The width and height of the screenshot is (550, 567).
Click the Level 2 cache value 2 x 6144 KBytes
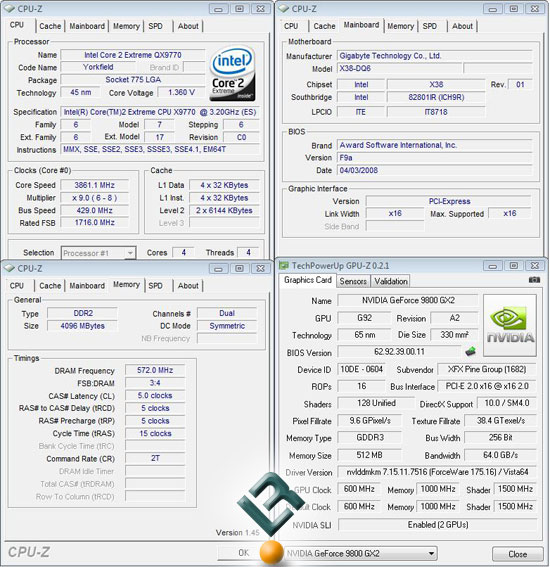point(224,210)
